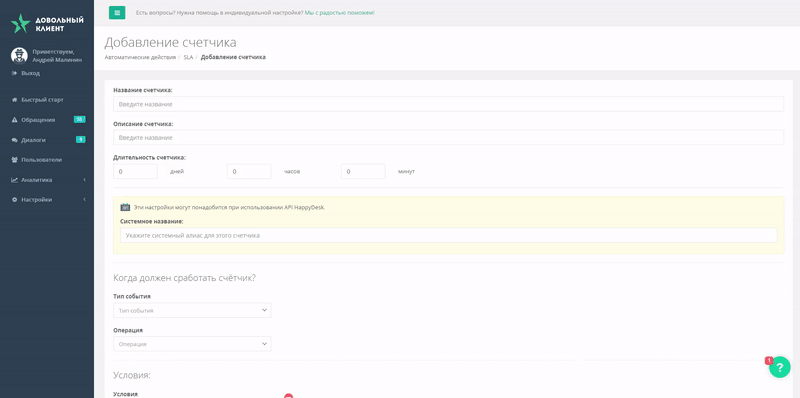
Task: Go to SLA breadcrumb
Action: tap(188, 57)
